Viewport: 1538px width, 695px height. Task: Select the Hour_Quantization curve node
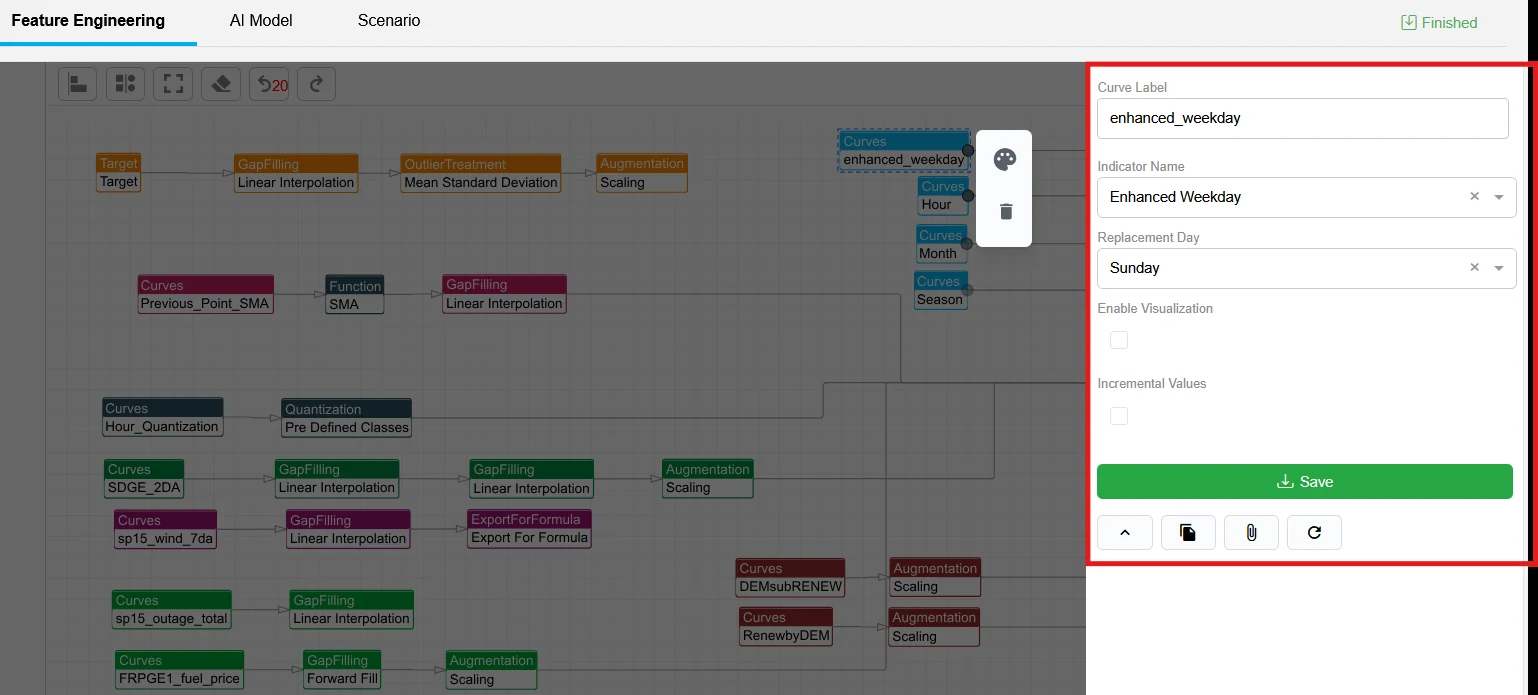162,417
